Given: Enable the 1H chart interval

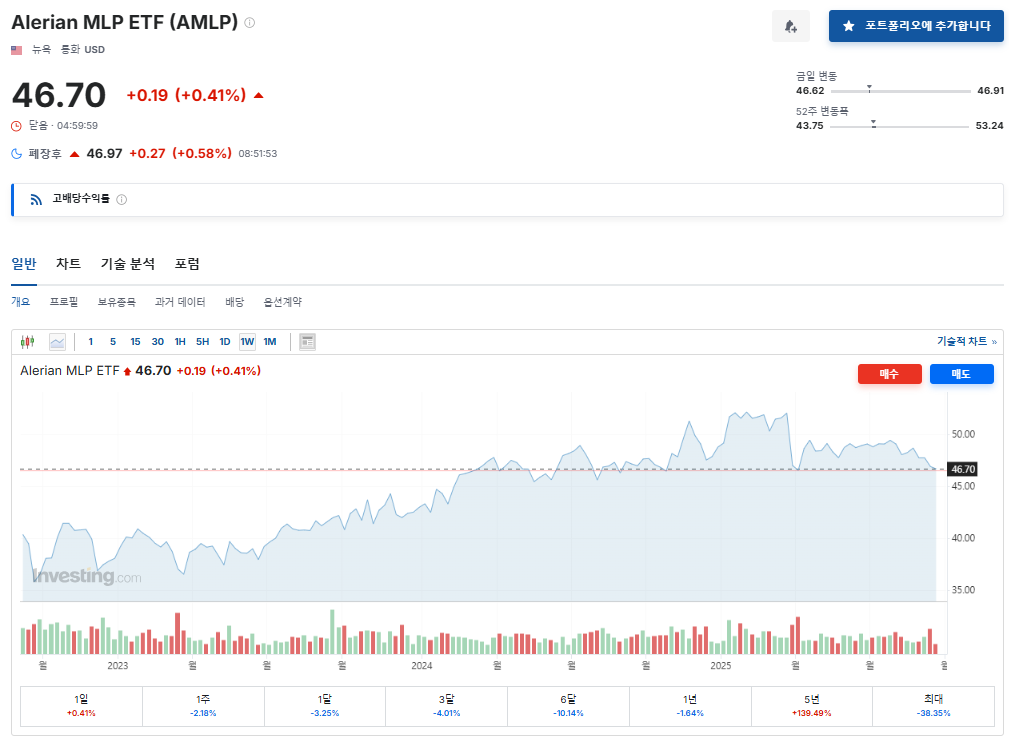Looking at the screenshot, I should (179, 341).
